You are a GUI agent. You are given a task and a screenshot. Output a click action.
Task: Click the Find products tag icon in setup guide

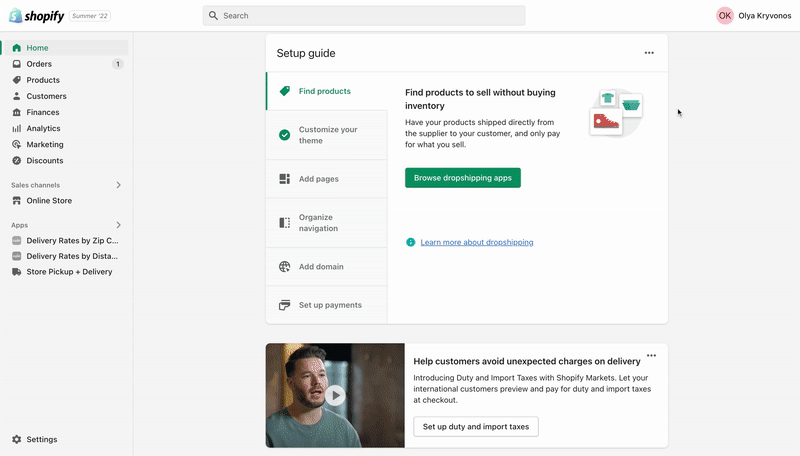285,91
